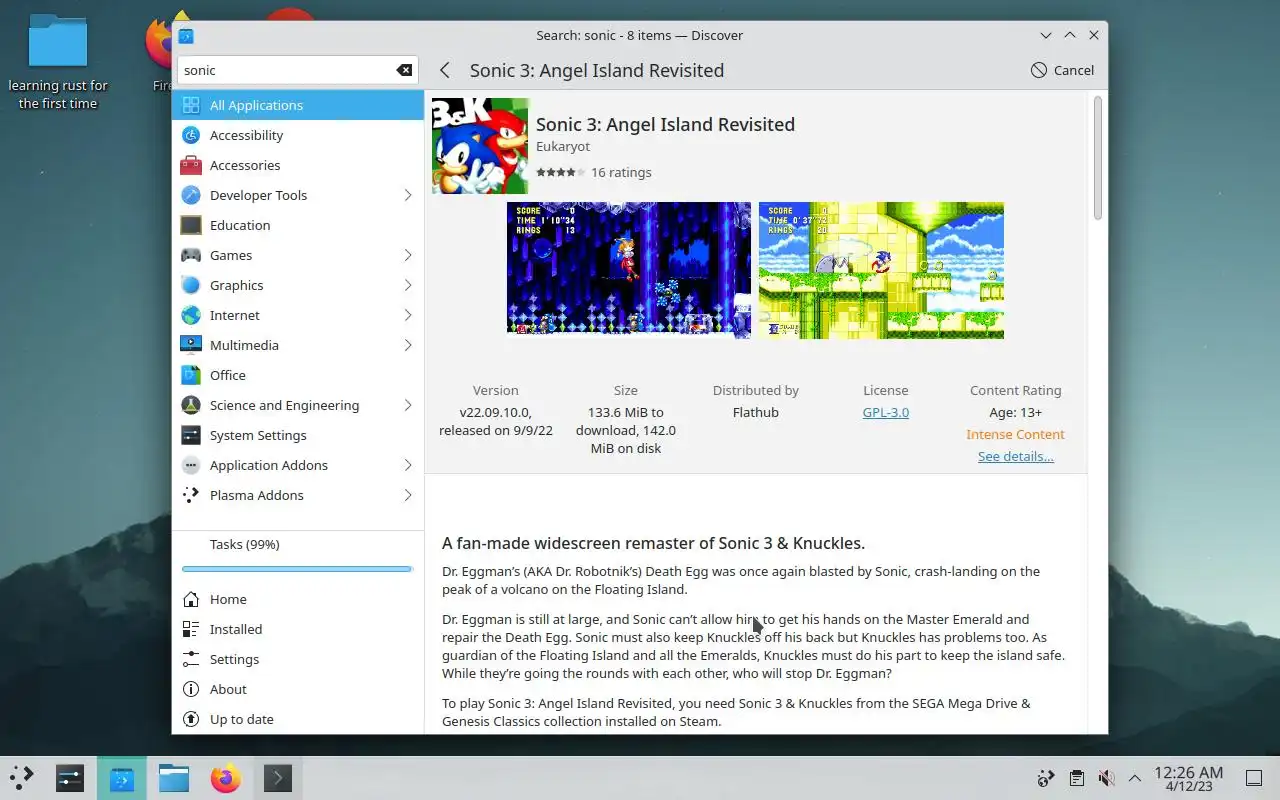Click the Plasma Addons icon
The image size is (1280, 800).
point(191,495)
